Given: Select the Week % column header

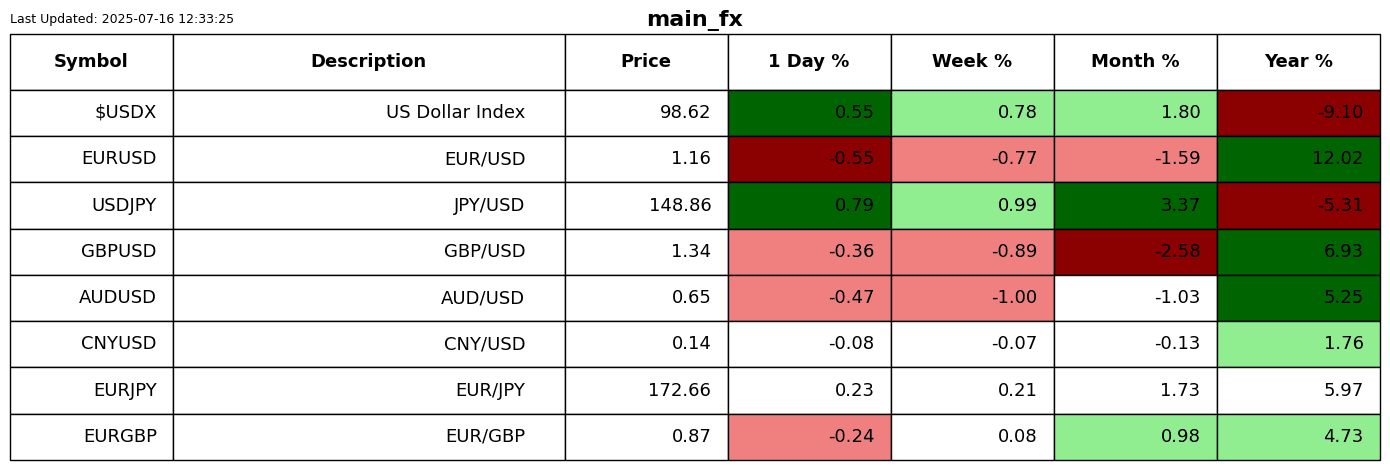Looking at the screenshot, I should (972, 62).
